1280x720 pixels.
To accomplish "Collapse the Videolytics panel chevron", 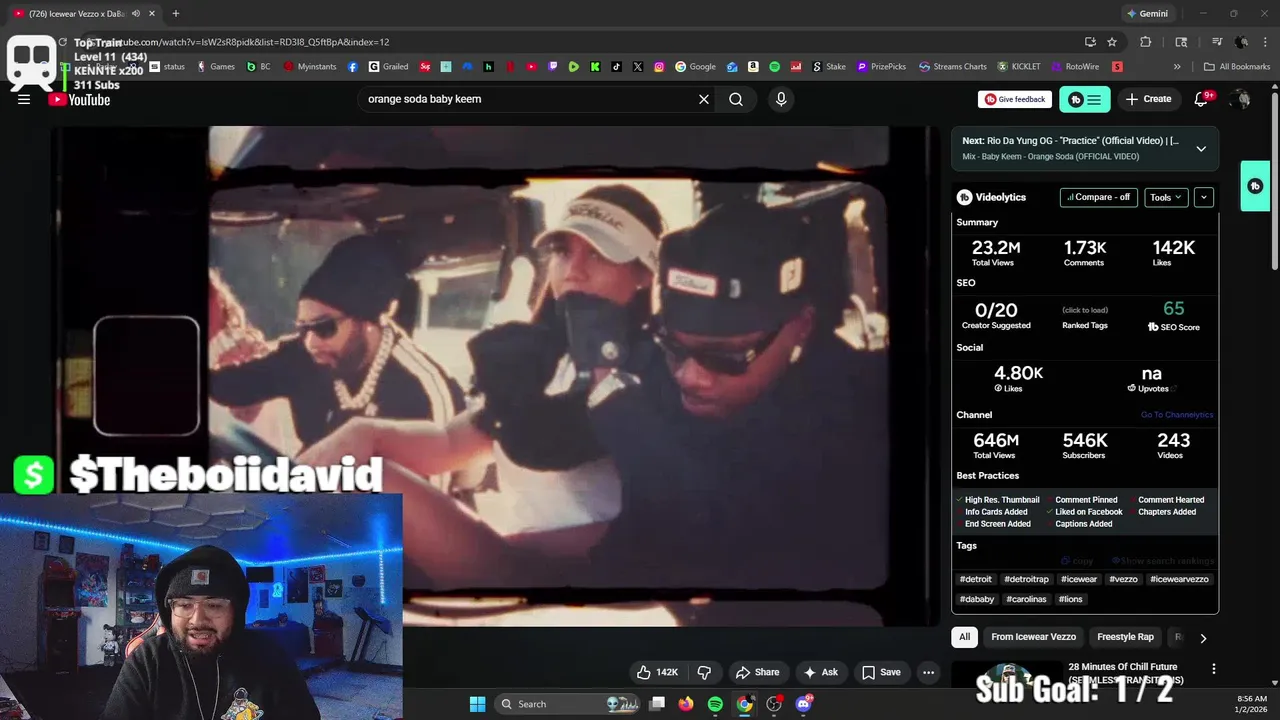I will coord(1204,197).
